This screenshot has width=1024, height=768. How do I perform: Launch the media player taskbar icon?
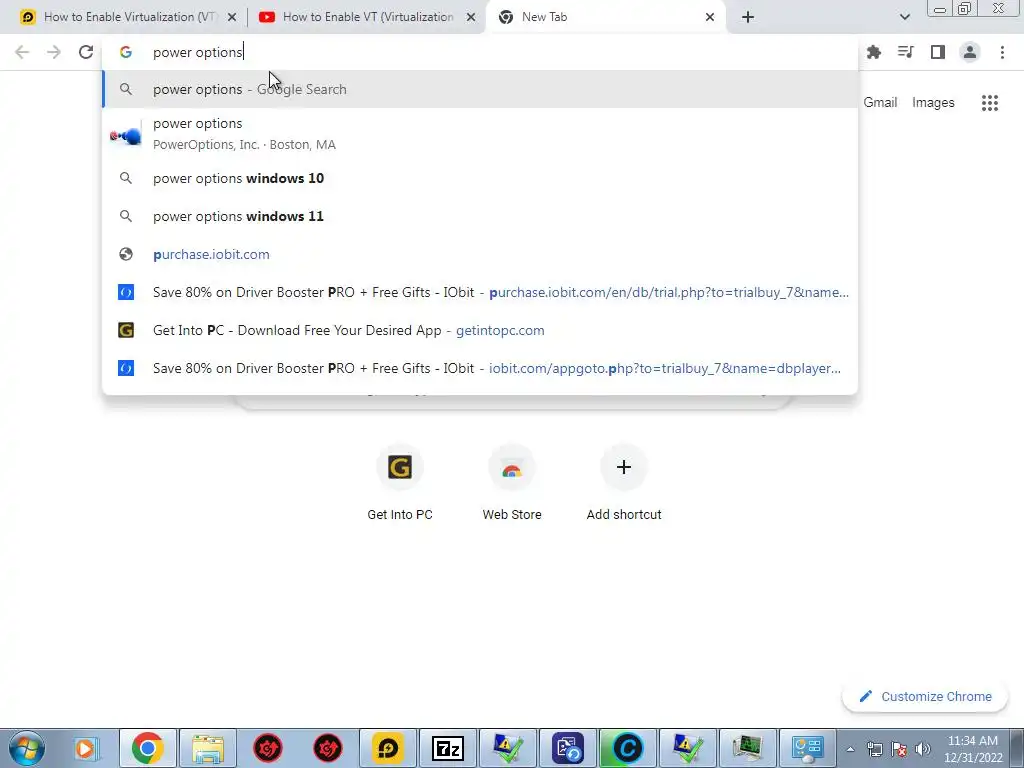[x=85, y=748]
